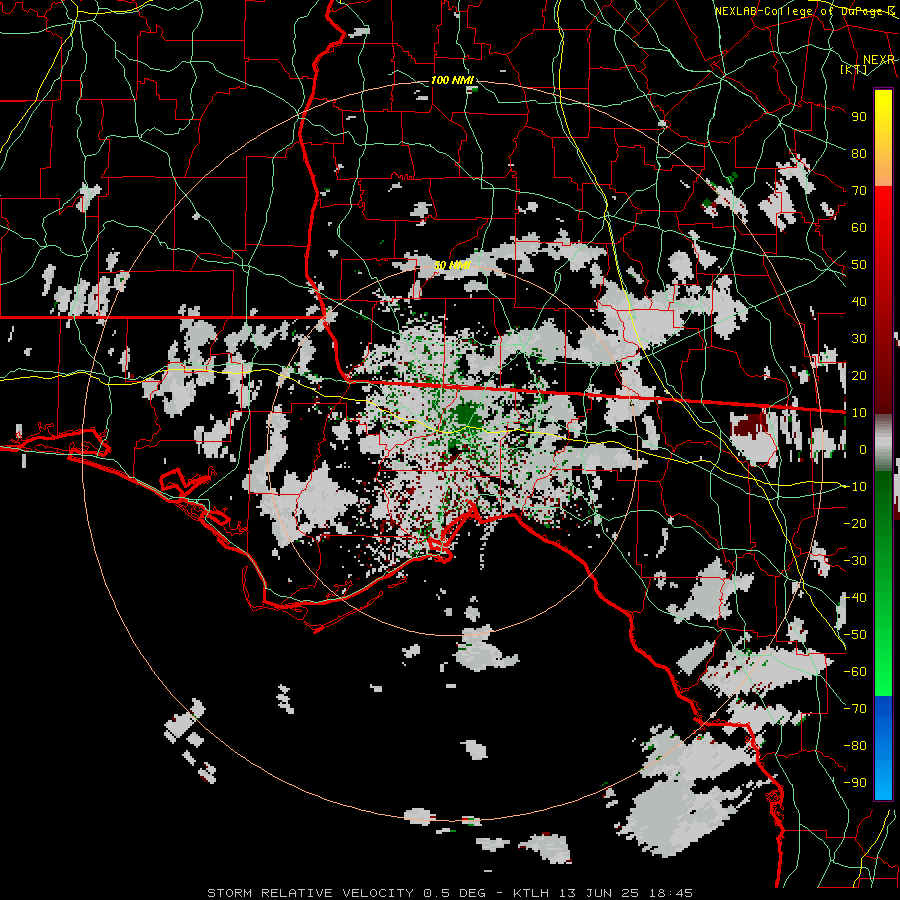The width and height of the screenshot is (900, 900).
Task: Click the "80" value on velocity scale
Action: click(859, 153)
